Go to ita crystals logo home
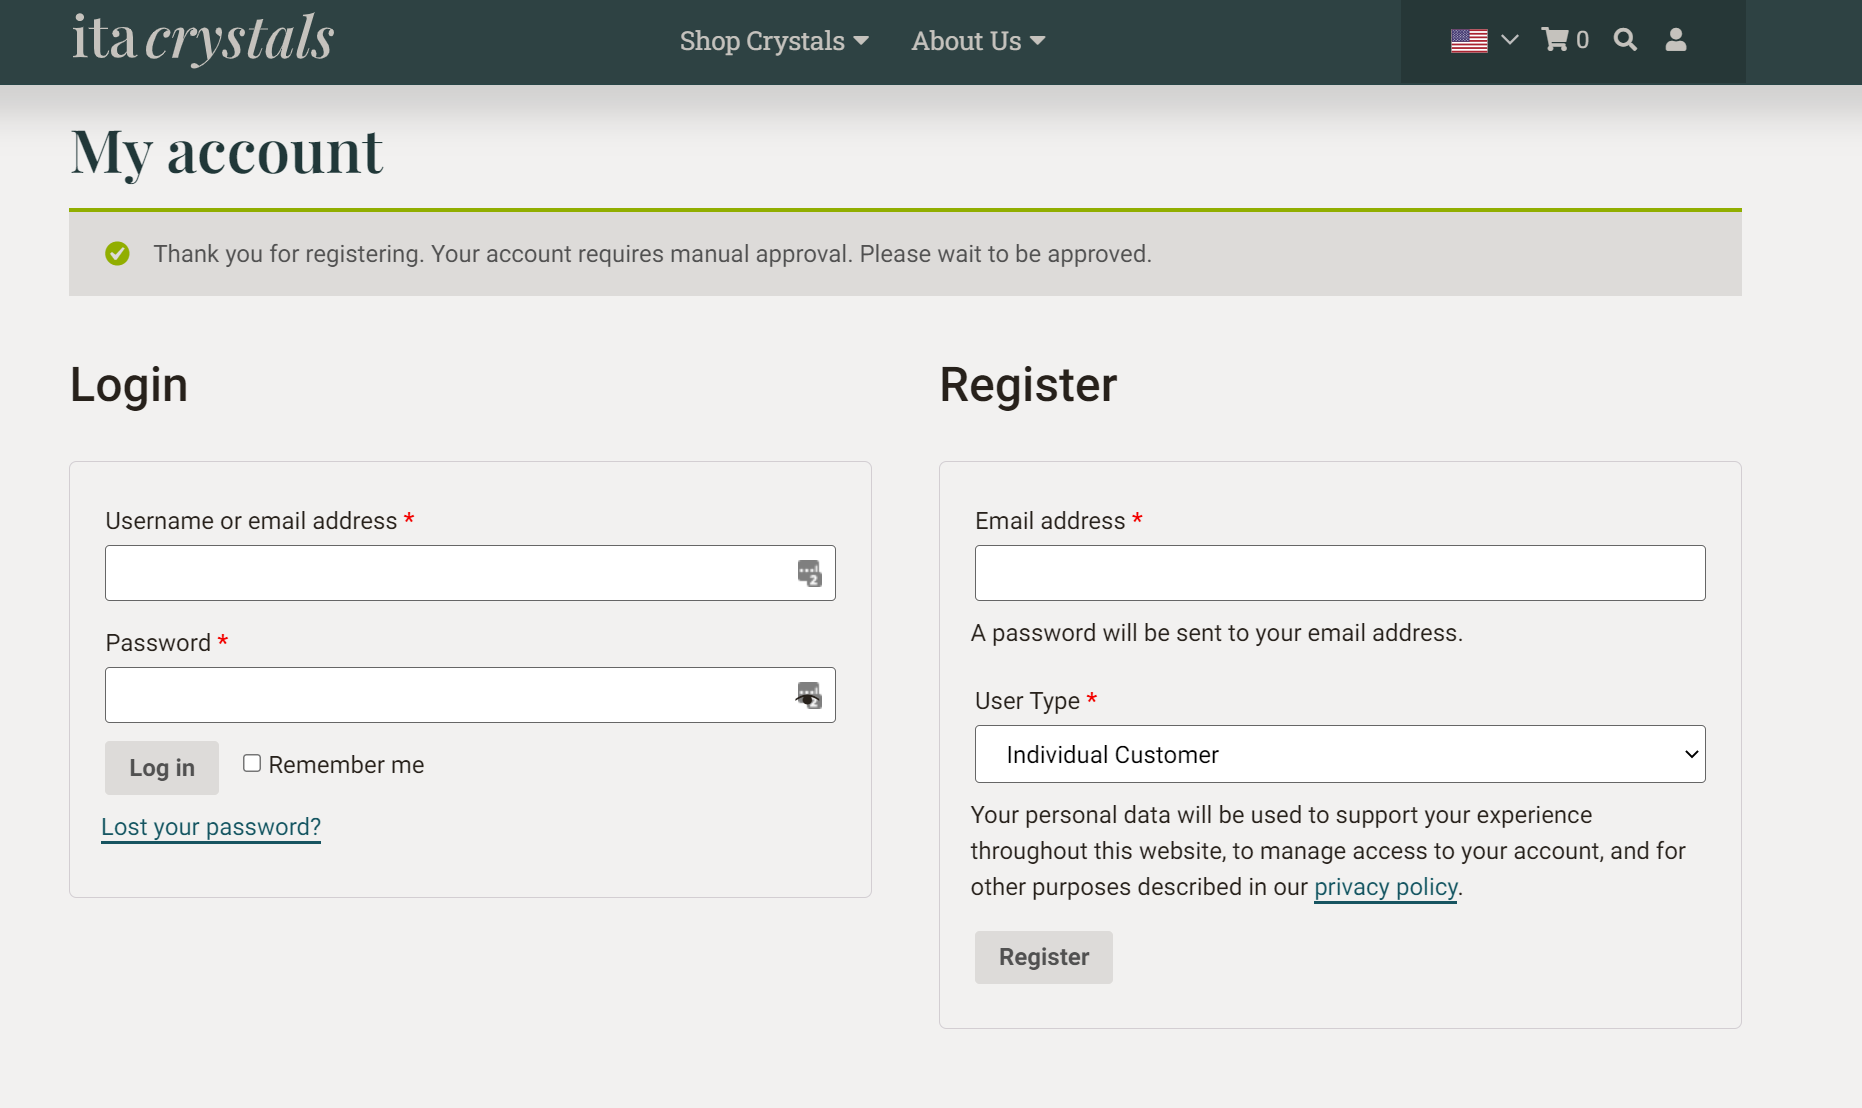 click(x=203, y=40)
